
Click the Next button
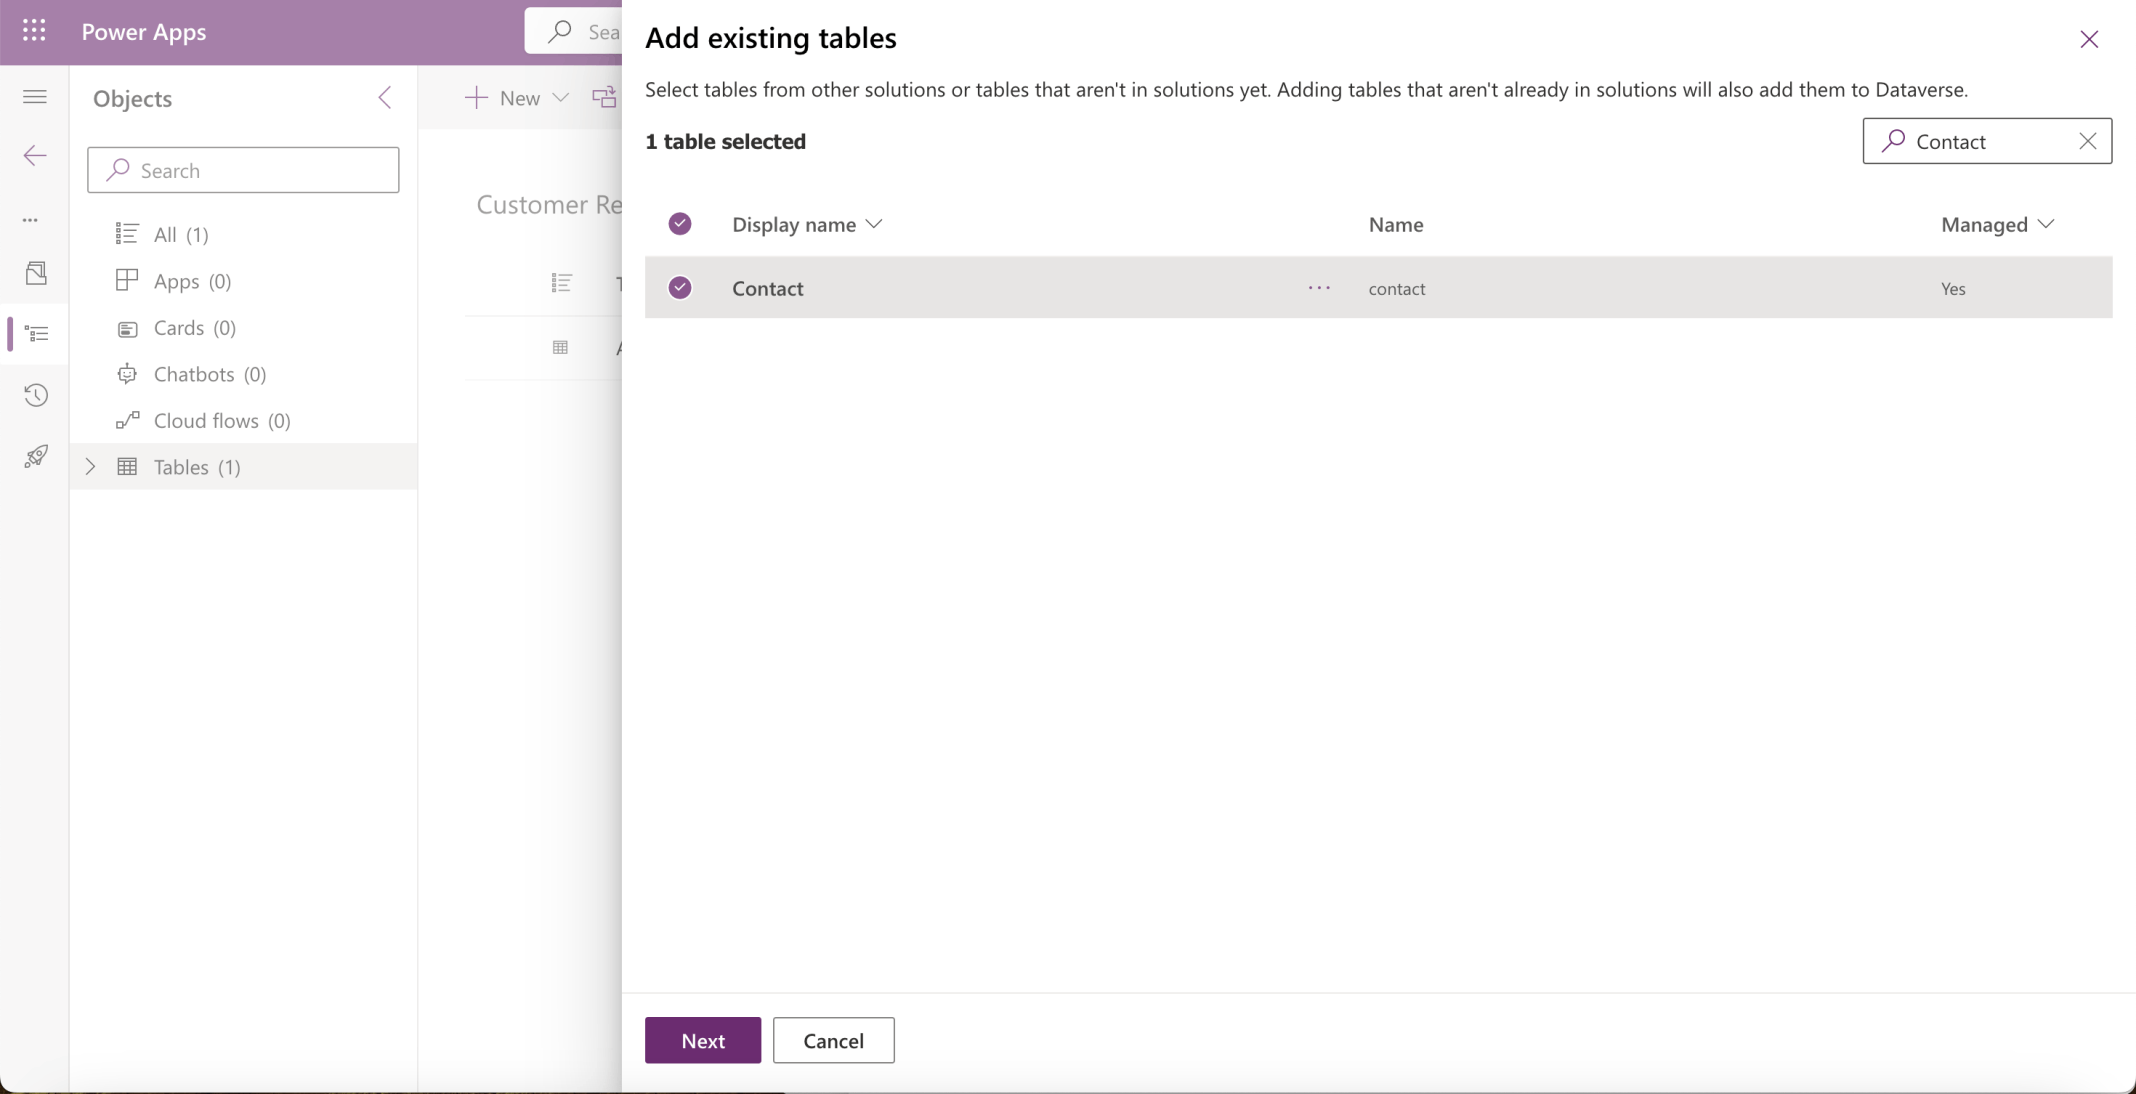pyautogui.click(x=702, y=1040)
